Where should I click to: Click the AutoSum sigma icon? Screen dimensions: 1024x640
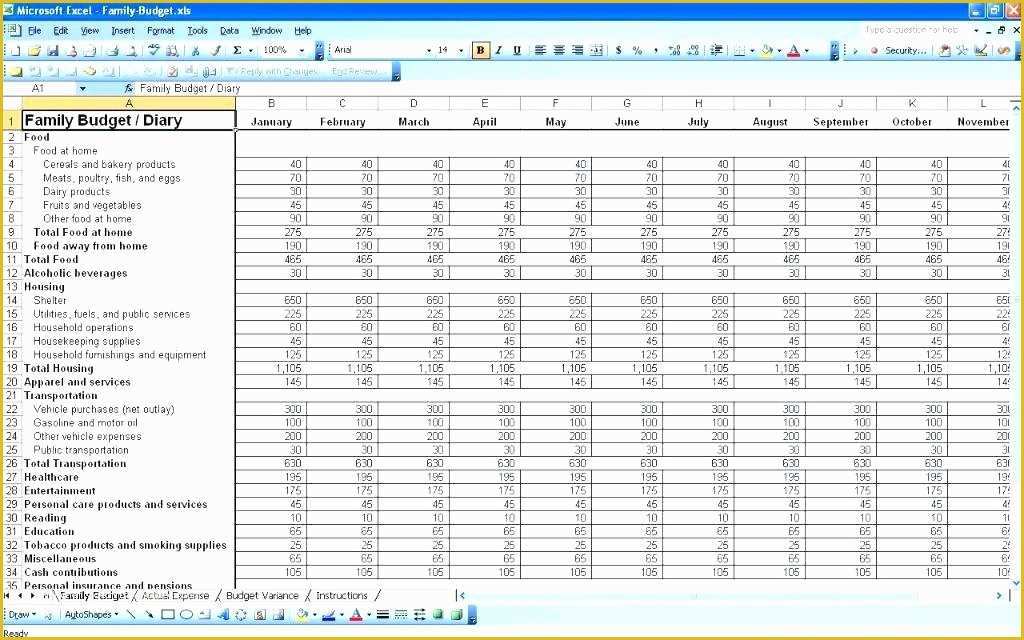pyautogui.click(x=237, y=50)
